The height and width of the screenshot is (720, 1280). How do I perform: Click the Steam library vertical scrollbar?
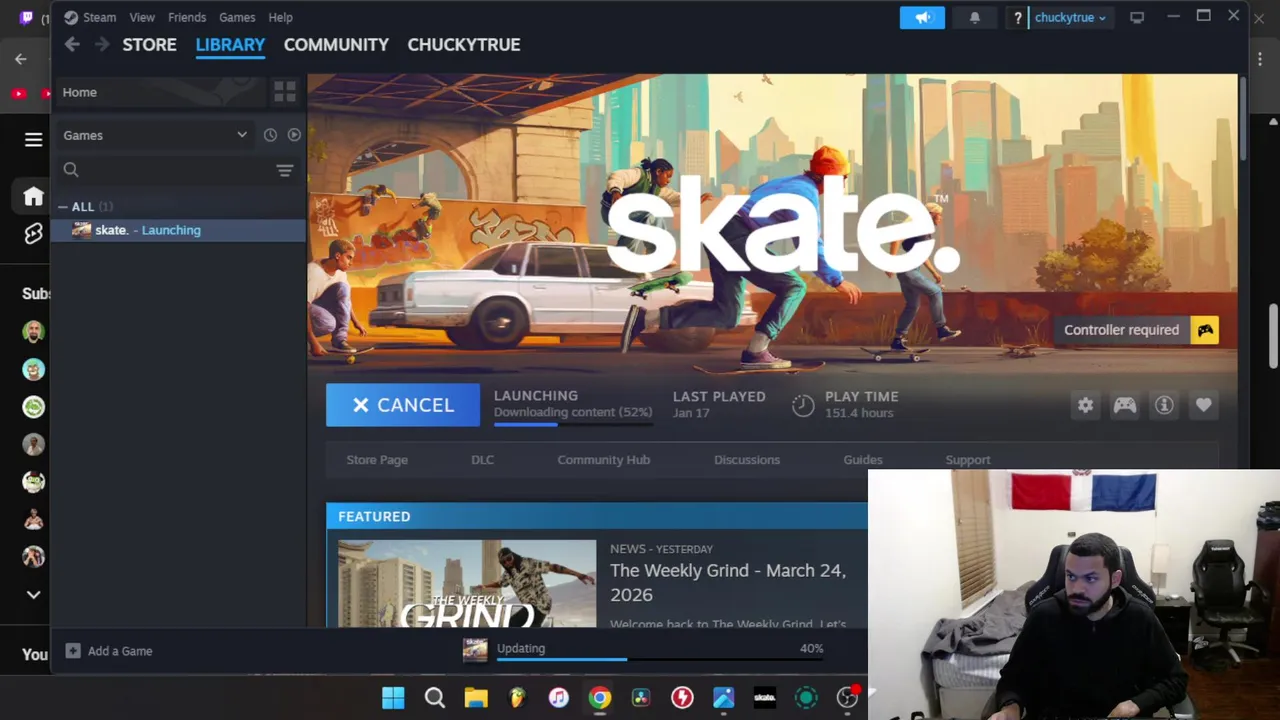[x=1243, y=118]
